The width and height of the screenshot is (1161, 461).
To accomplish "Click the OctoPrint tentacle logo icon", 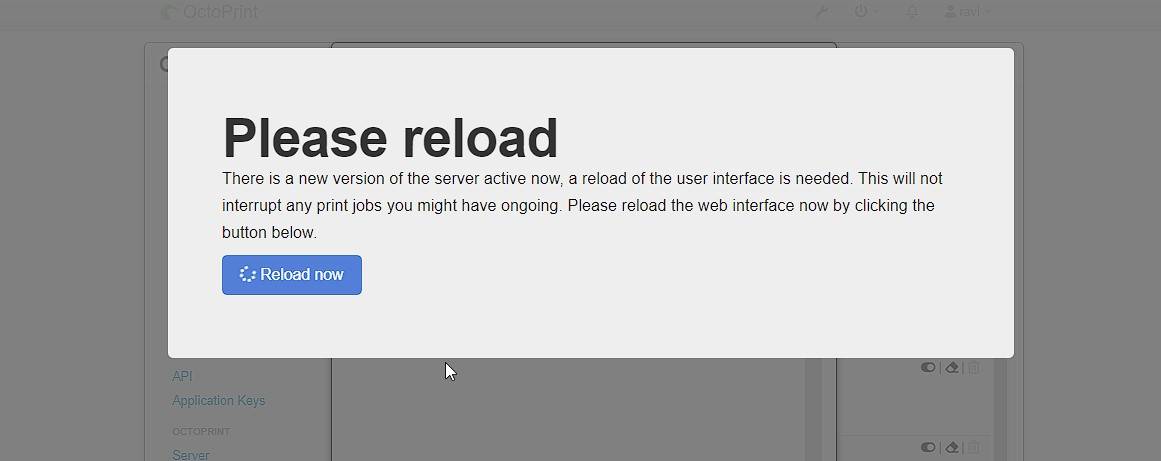I will coord(169,12).
